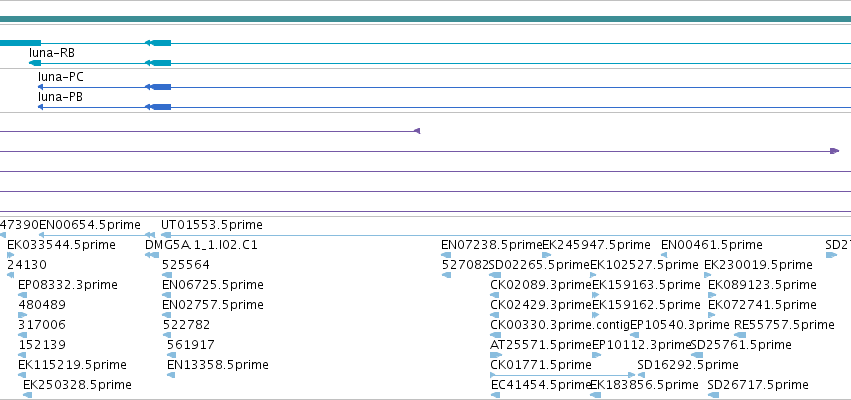Click the EK250328.5prime EST label
851x400 pixels.
tap(77, 385)
